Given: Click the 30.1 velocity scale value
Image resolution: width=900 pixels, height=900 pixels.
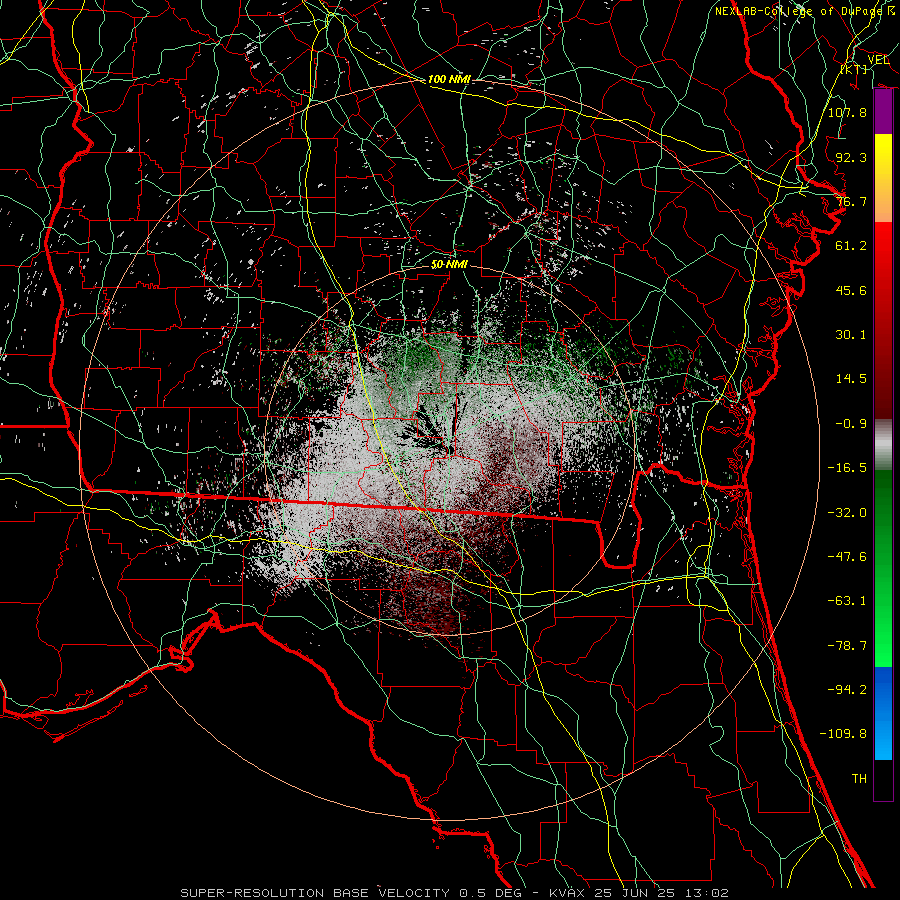Looking at the screenshot, I should pos(851,335).
